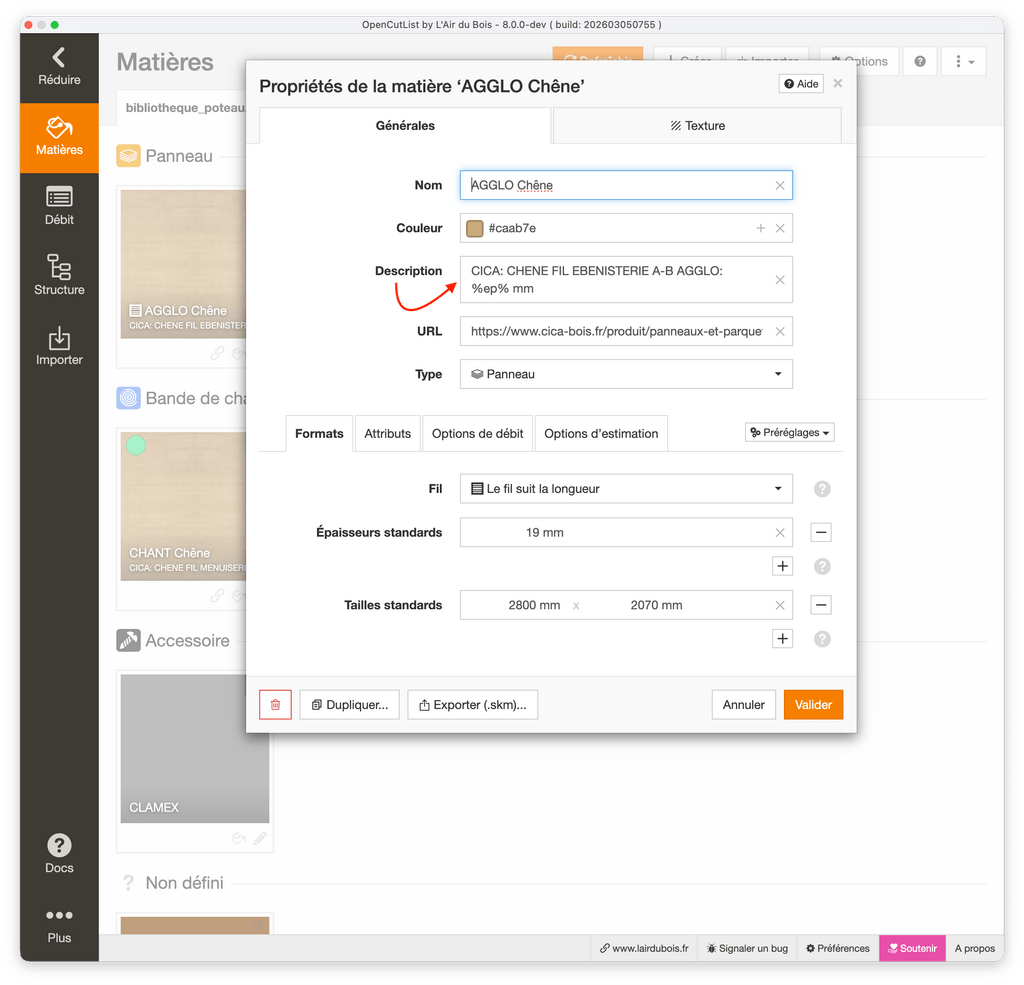
Task: Click the red trash delete icon
Action: tap(275, 705)
